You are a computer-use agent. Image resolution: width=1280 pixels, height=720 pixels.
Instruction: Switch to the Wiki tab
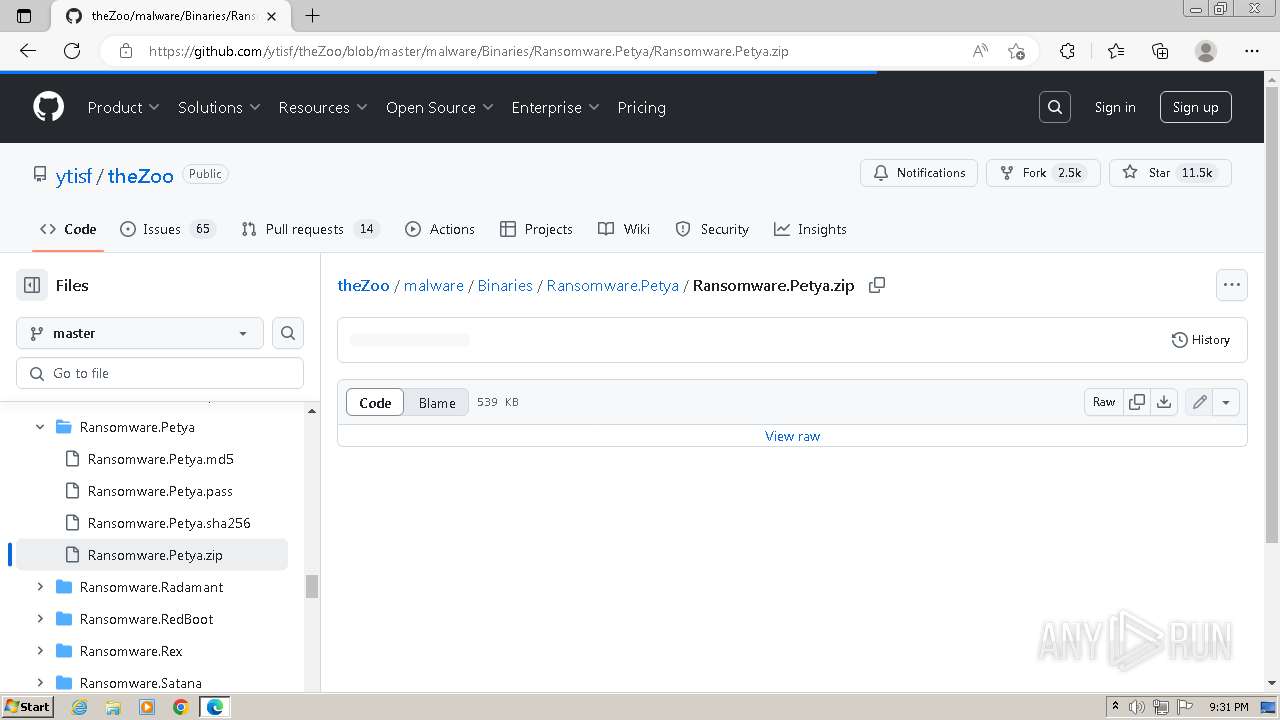pyautogui.click(x=624, y=229)
